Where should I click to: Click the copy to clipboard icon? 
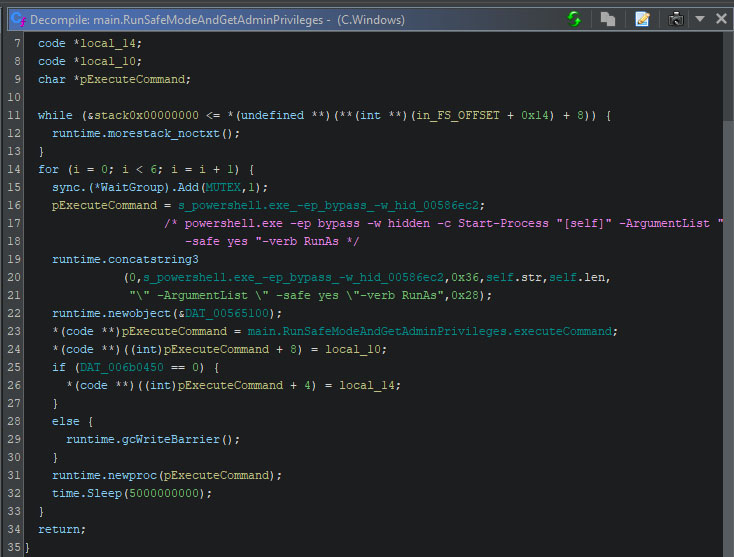[608, 19]
